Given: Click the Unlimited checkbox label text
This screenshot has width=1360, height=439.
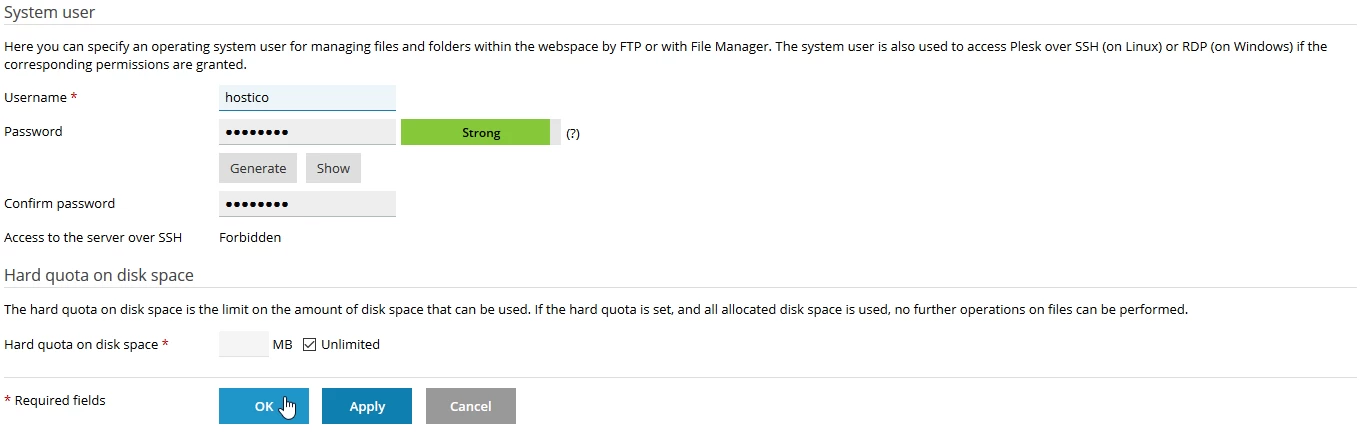Looking at the screenshot, I should click(x=350, y=345).
